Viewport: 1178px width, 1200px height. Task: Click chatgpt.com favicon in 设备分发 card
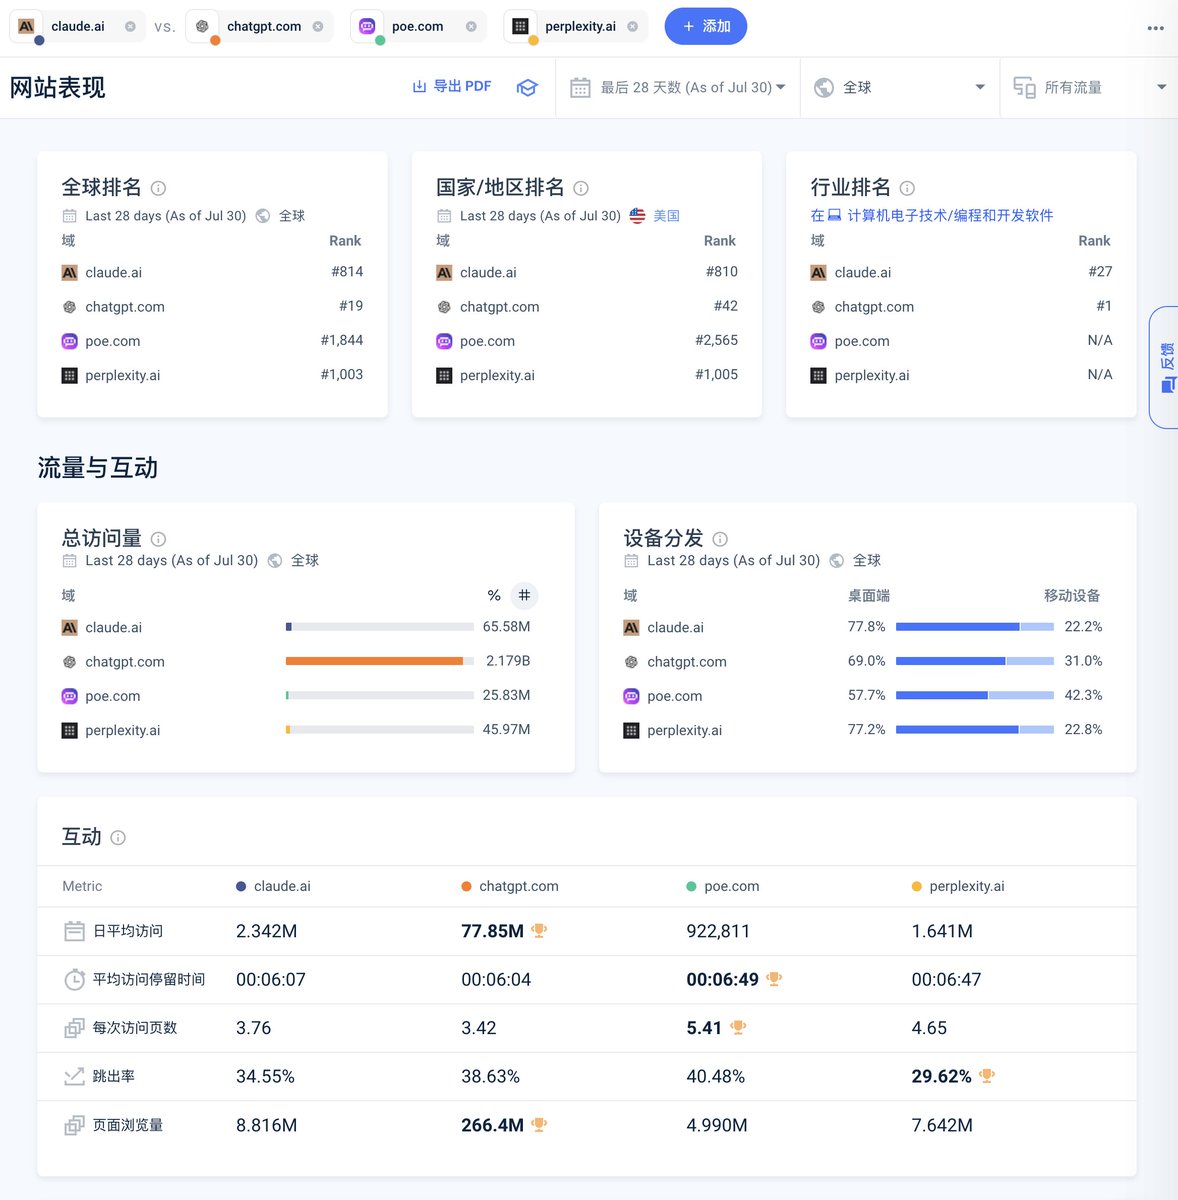pos(631,662)
